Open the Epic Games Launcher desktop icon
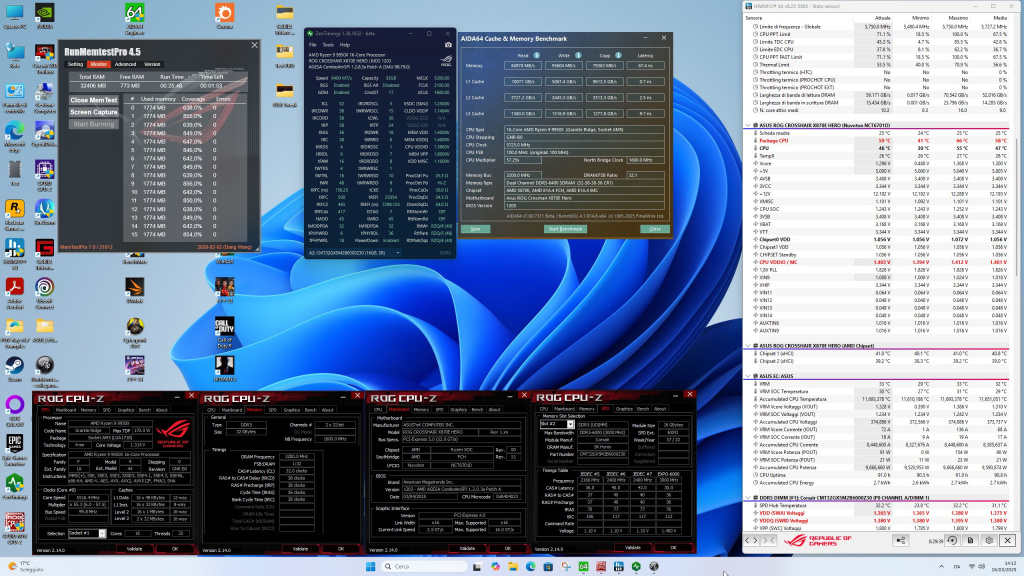Image resolution: width=1024 pixels, height=576 pixels. click(x=14, y=449)
